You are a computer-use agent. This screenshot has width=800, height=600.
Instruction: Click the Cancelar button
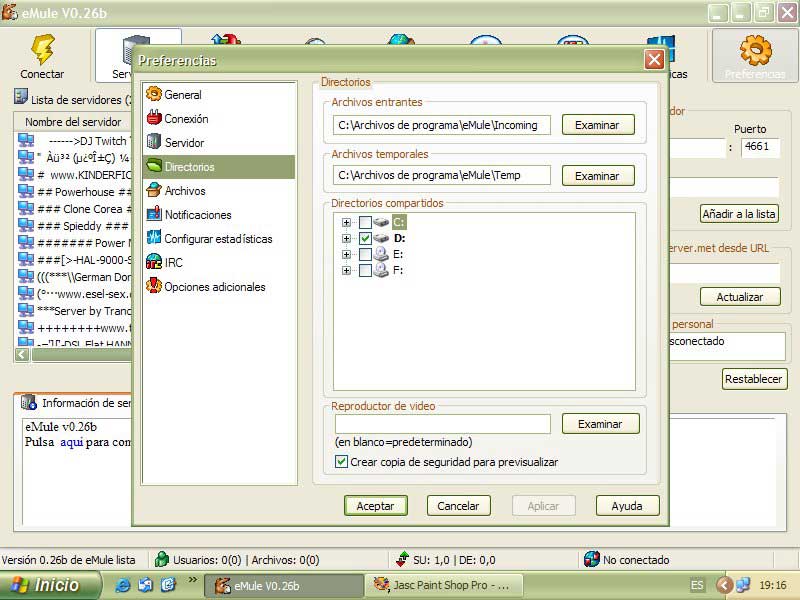pos(458,506)
